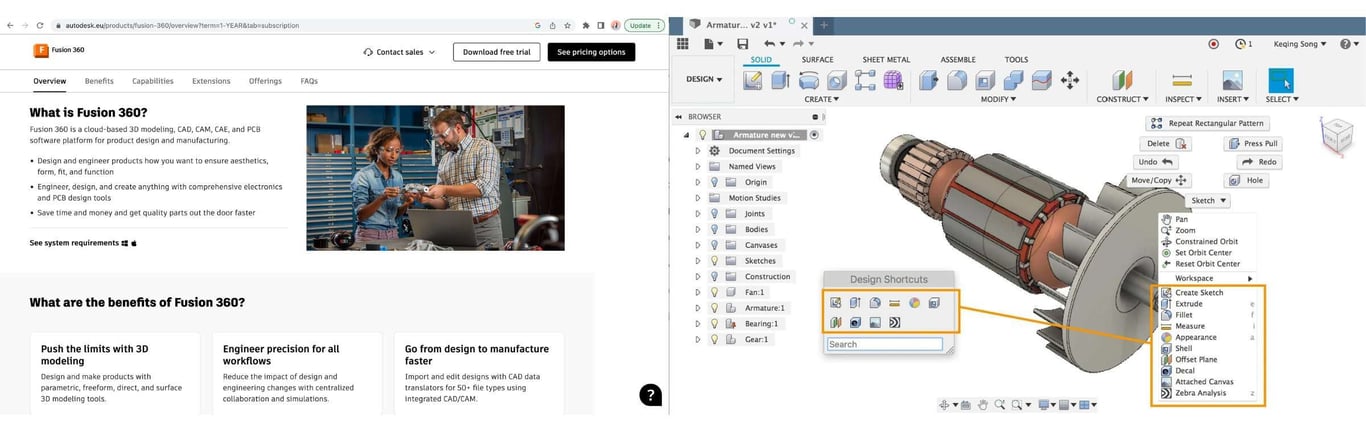Open Workspace submenu in context menu

1207,278
